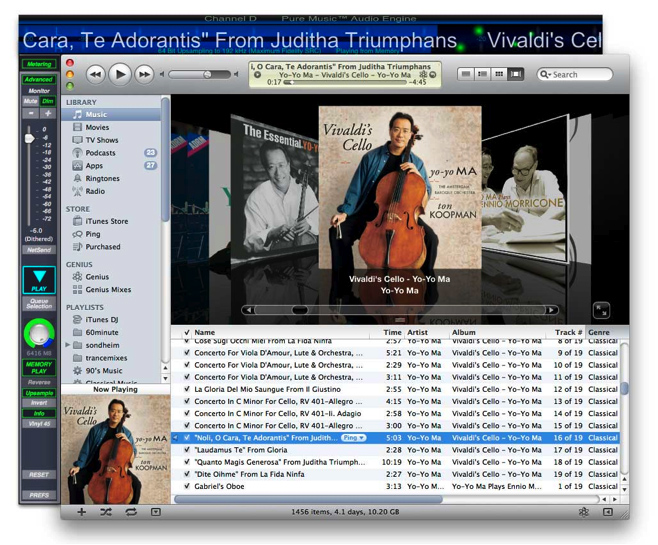
Task: Open the Ping dropdown on selected track
Action: 353,438
